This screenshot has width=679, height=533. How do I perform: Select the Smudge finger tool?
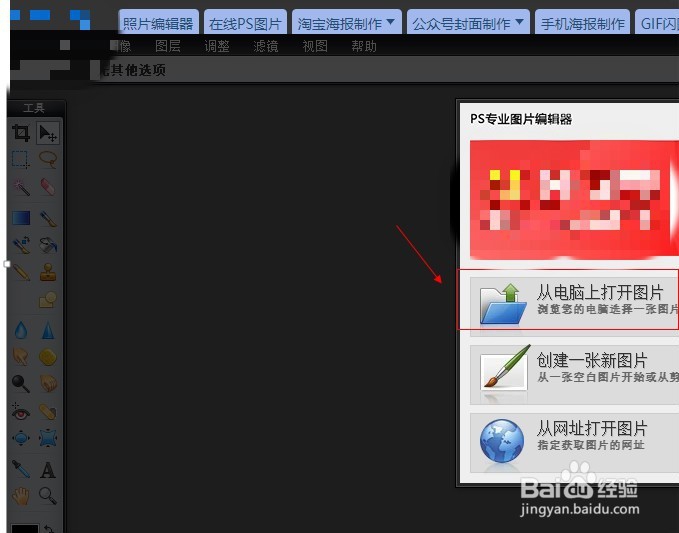point(21,357)
